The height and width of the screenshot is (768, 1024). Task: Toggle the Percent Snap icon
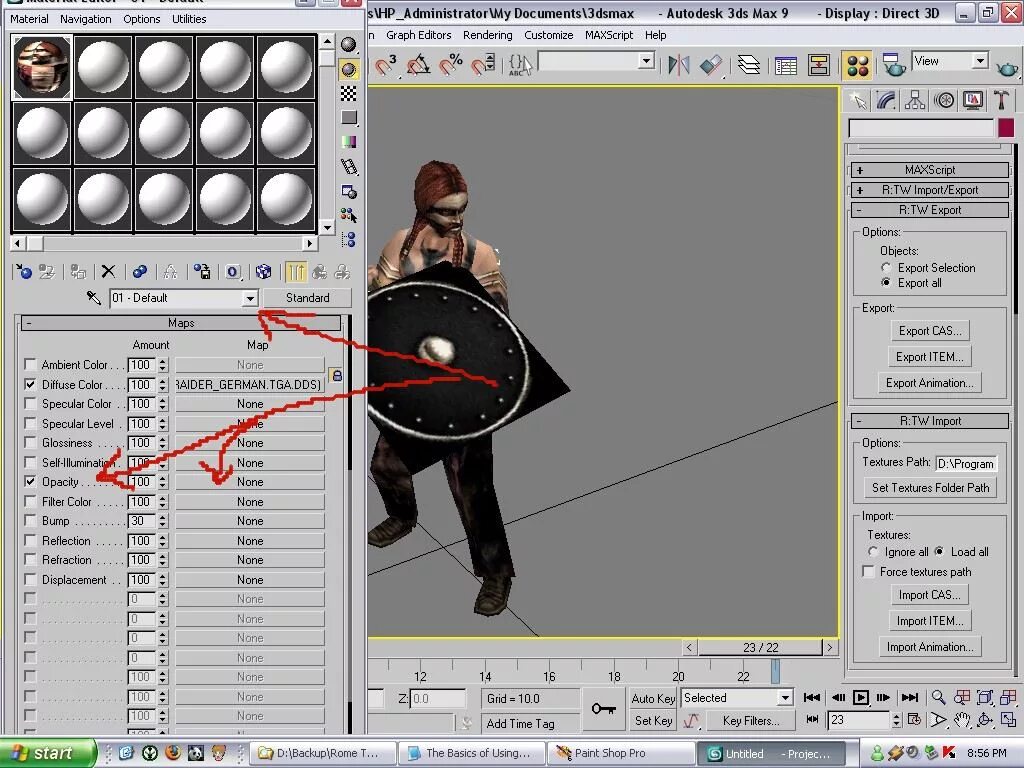pyautogui.click(x=451, y=65)
